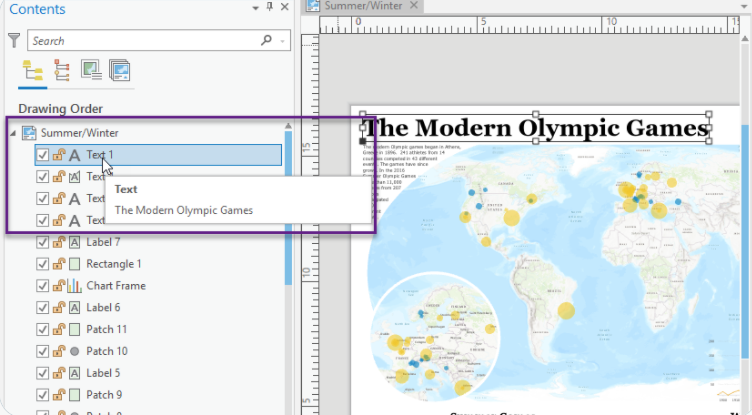The width and height of the screenshot is (752, 415).
Task: Click the magnifier icon in the Search box
Action: coord(267,40)
